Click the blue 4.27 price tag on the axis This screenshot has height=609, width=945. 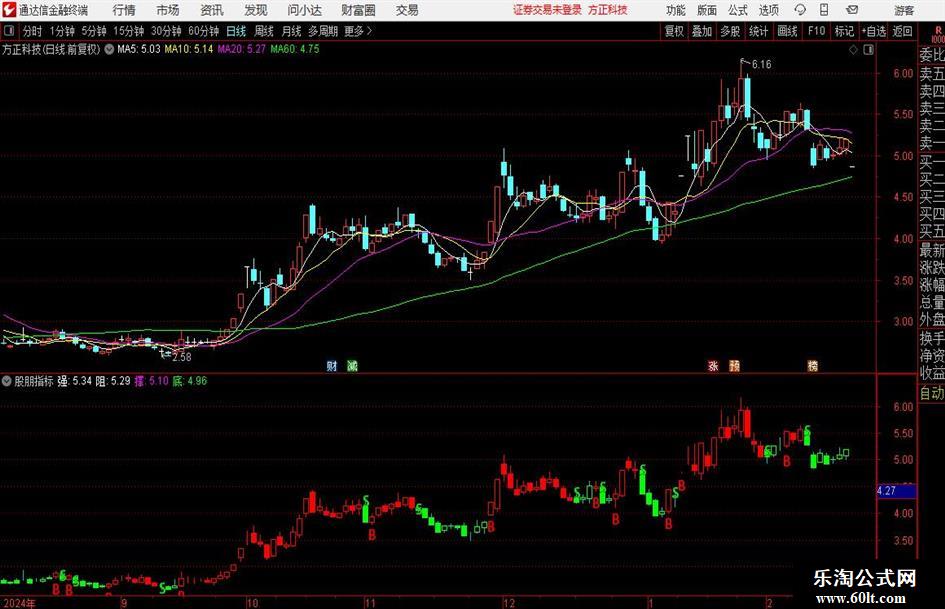click(x=896, y=491)
